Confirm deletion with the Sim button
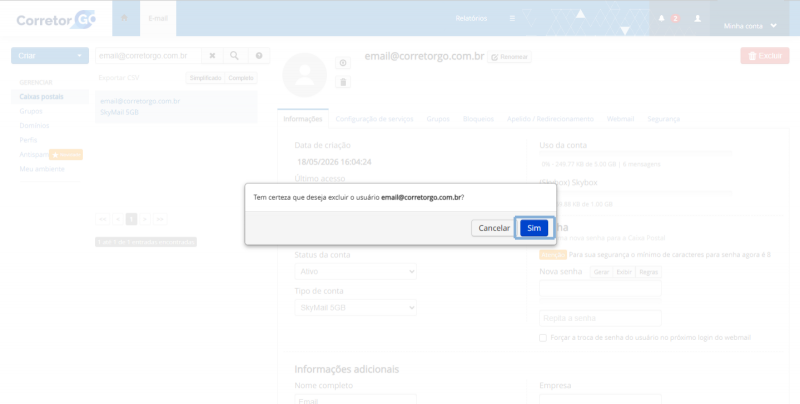This screenshot has width=800, height=404. 534,228
